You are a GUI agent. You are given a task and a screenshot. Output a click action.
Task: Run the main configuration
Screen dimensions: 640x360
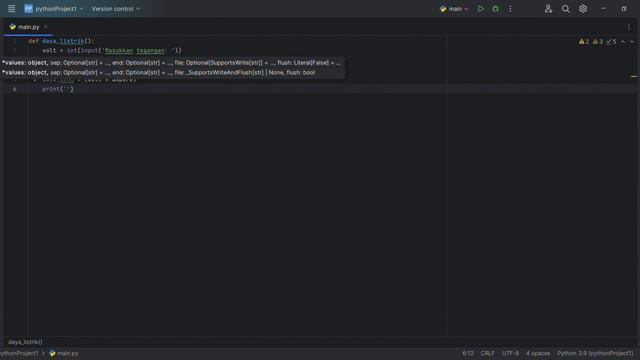point(481,9)
